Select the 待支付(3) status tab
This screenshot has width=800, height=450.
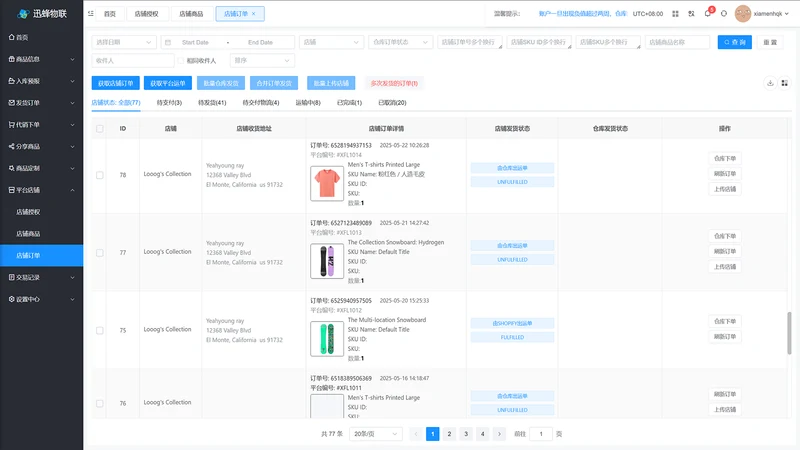(x=169, y=103)
